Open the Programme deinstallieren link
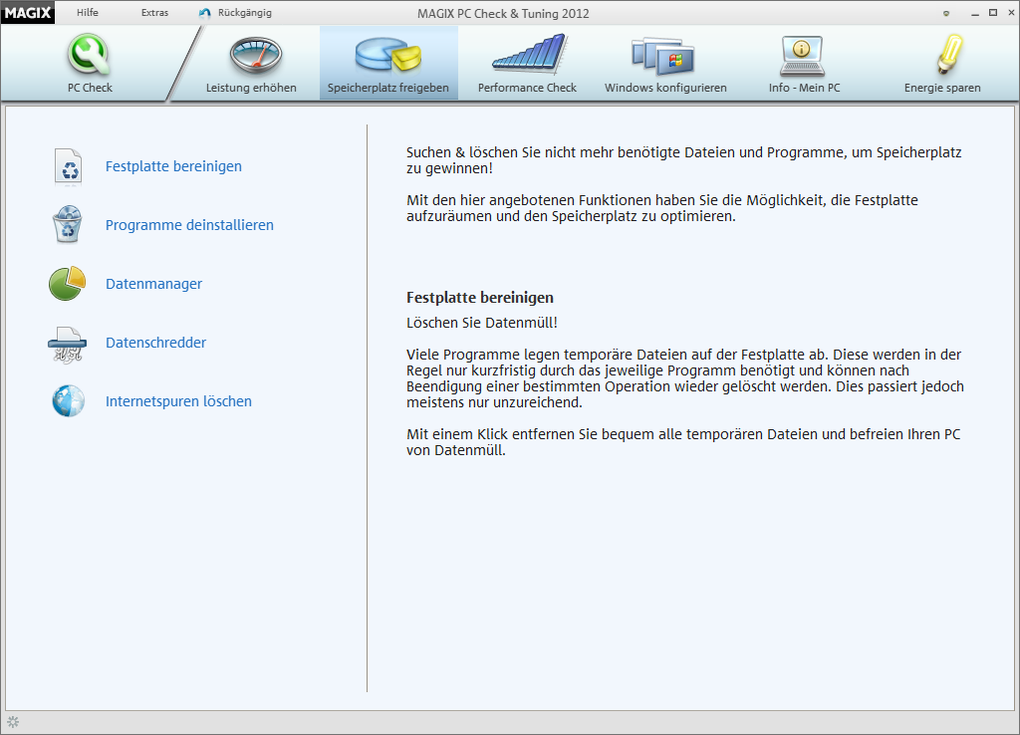 point(189,225)
